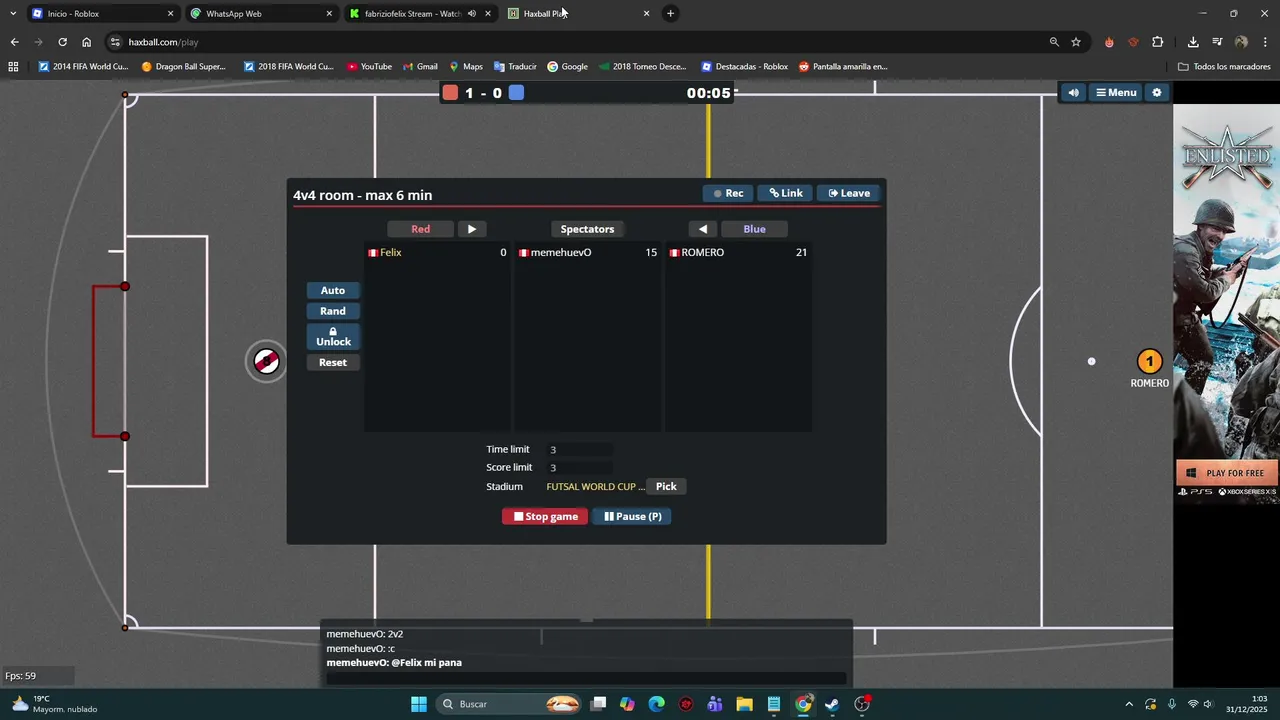Click the address bar URL

coord(163,42)
